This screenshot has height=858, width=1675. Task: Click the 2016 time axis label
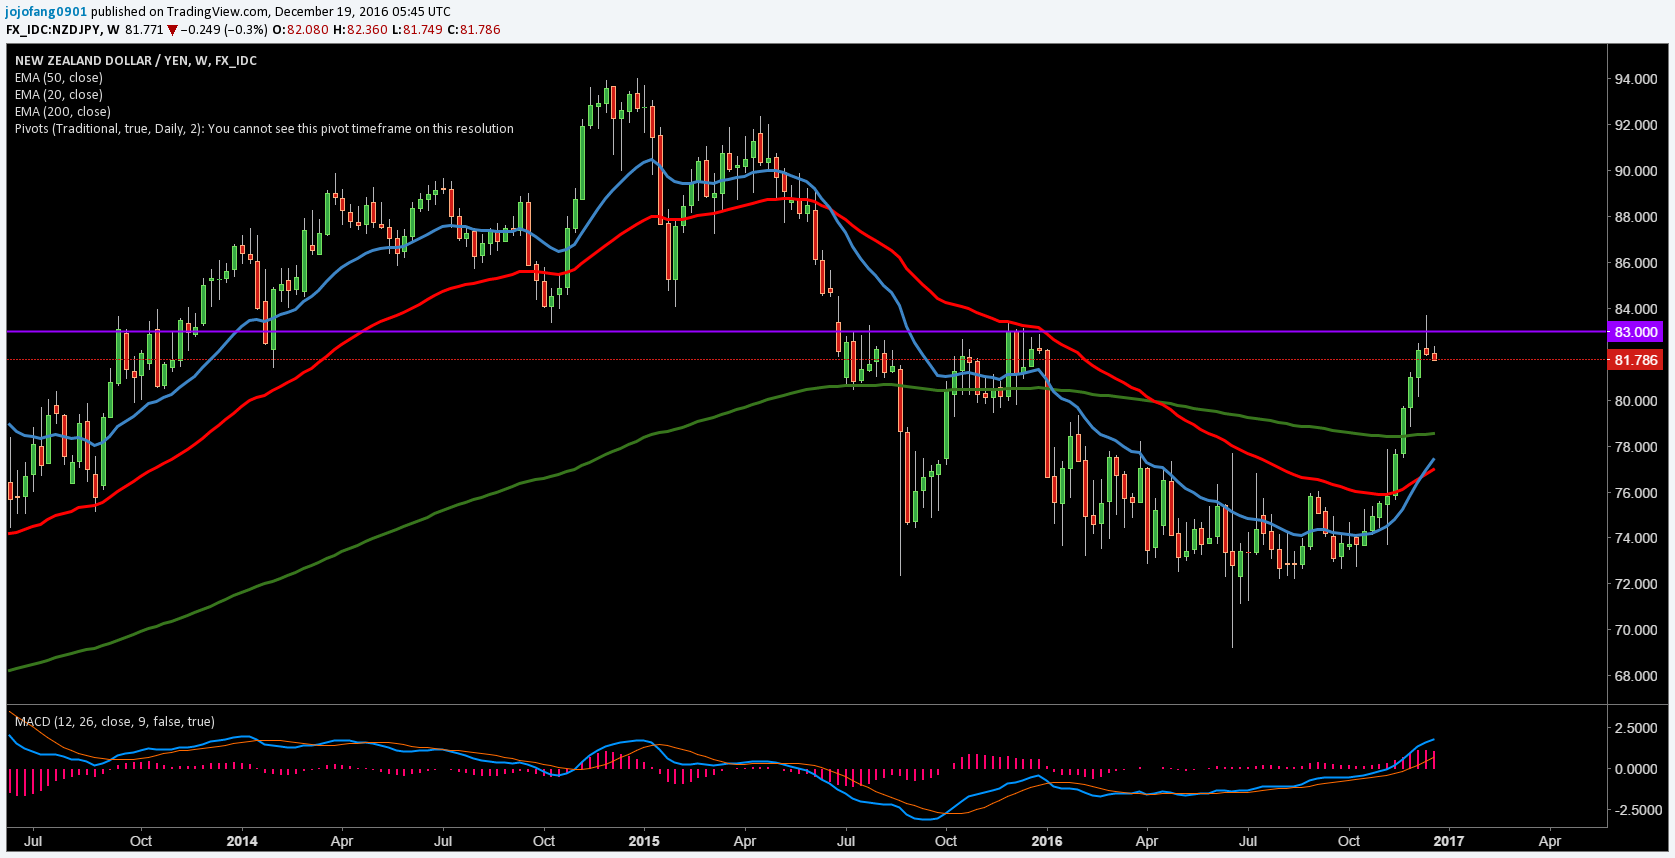click(x=1047, y=841)
